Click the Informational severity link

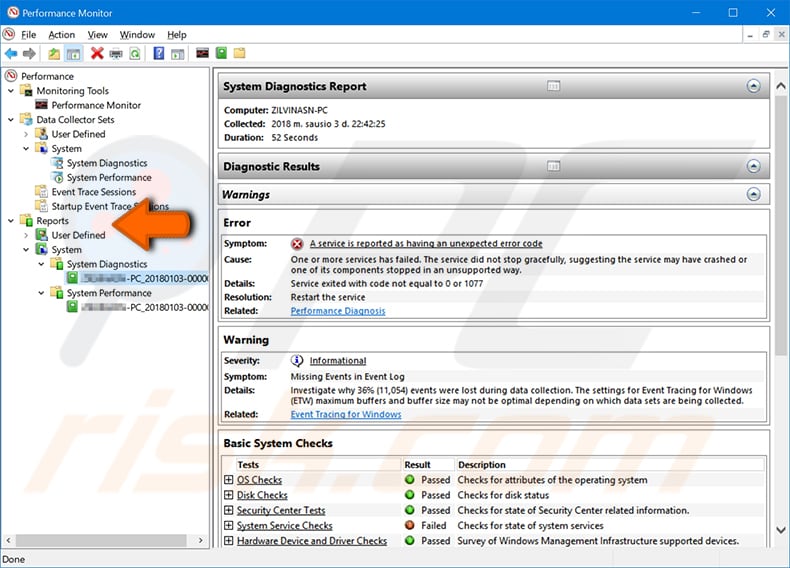point(338,361)
